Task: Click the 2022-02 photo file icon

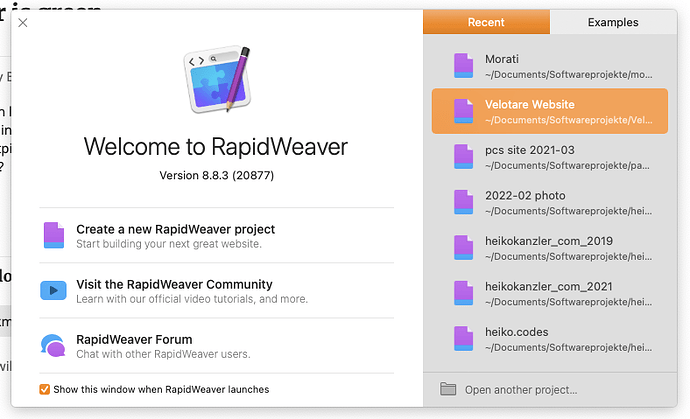Action: coord(463,202)
